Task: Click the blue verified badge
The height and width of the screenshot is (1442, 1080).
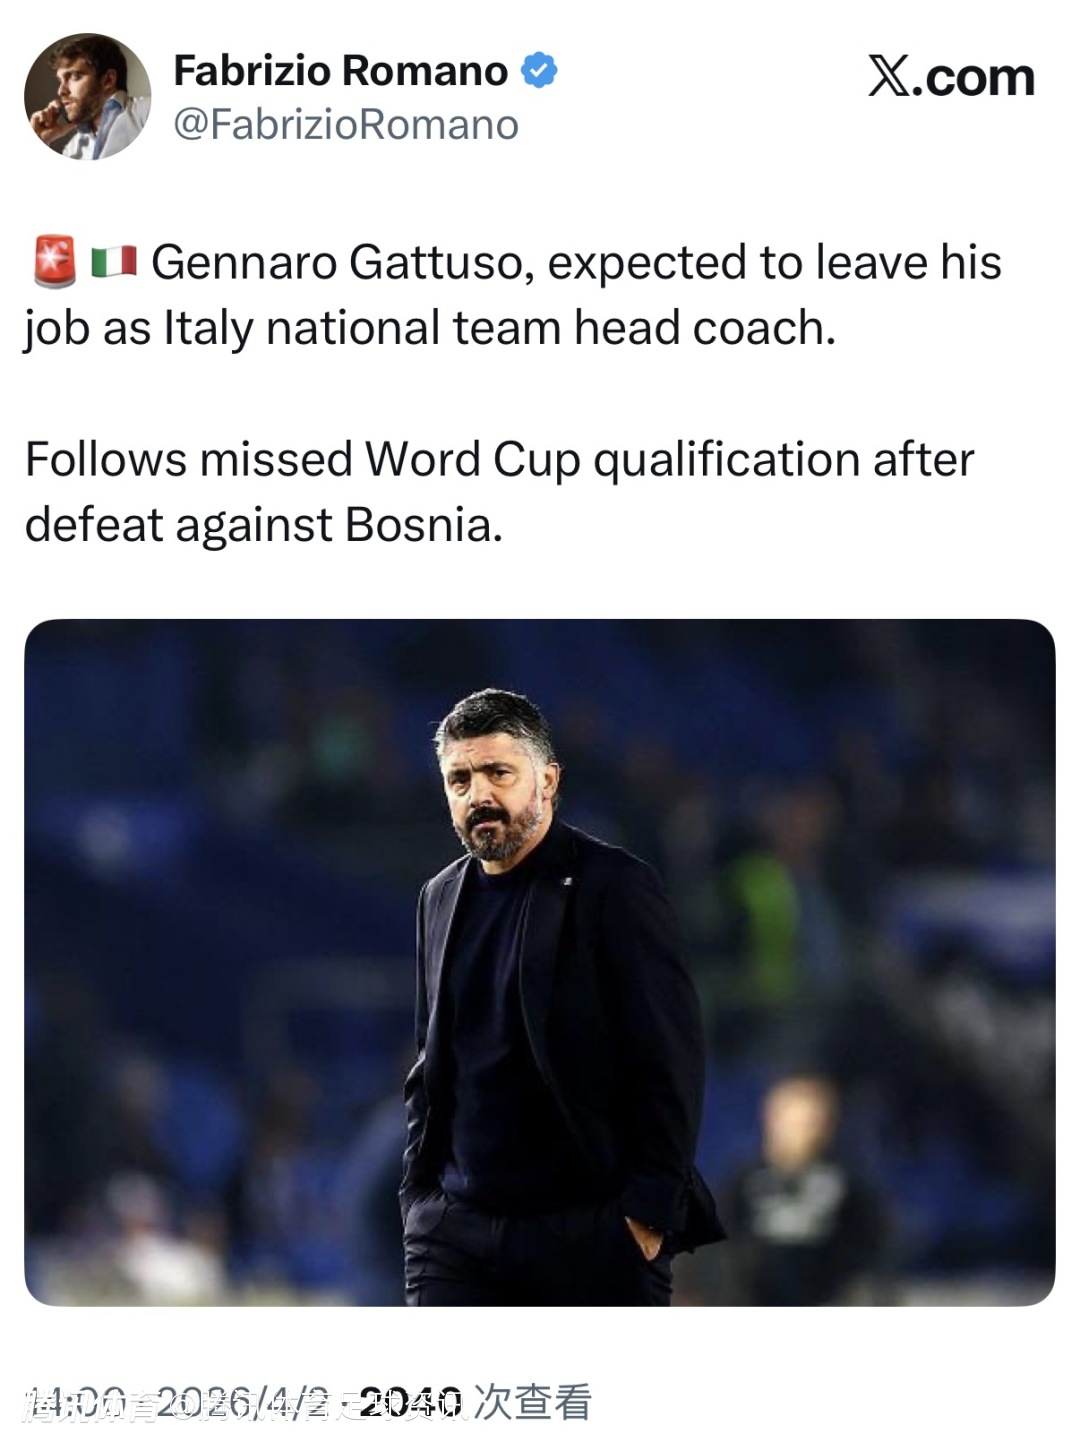Action: [x=540, y=71]
